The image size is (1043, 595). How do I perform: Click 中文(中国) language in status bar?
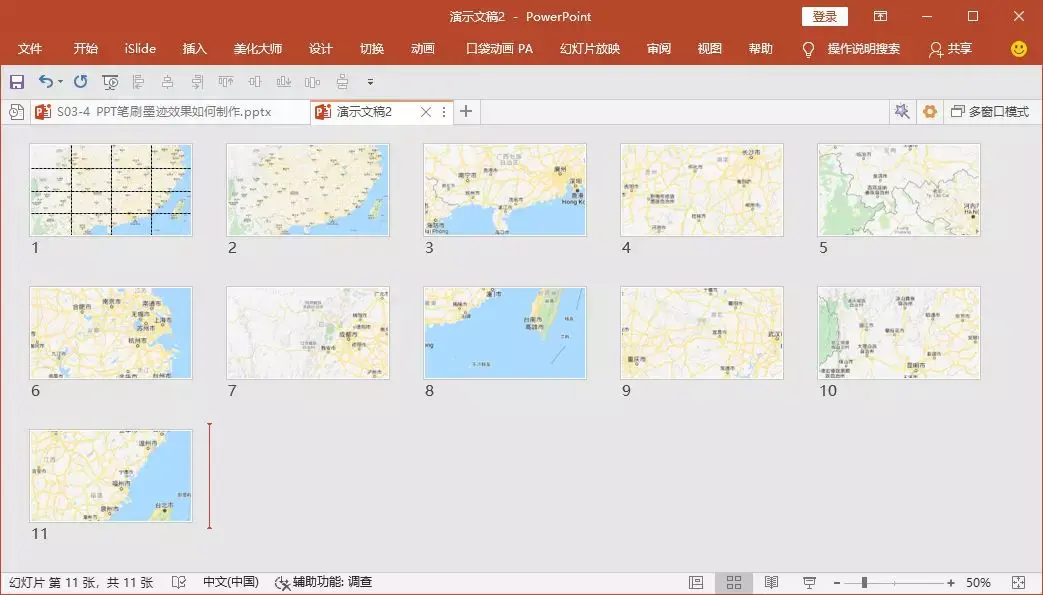point(230,582)
